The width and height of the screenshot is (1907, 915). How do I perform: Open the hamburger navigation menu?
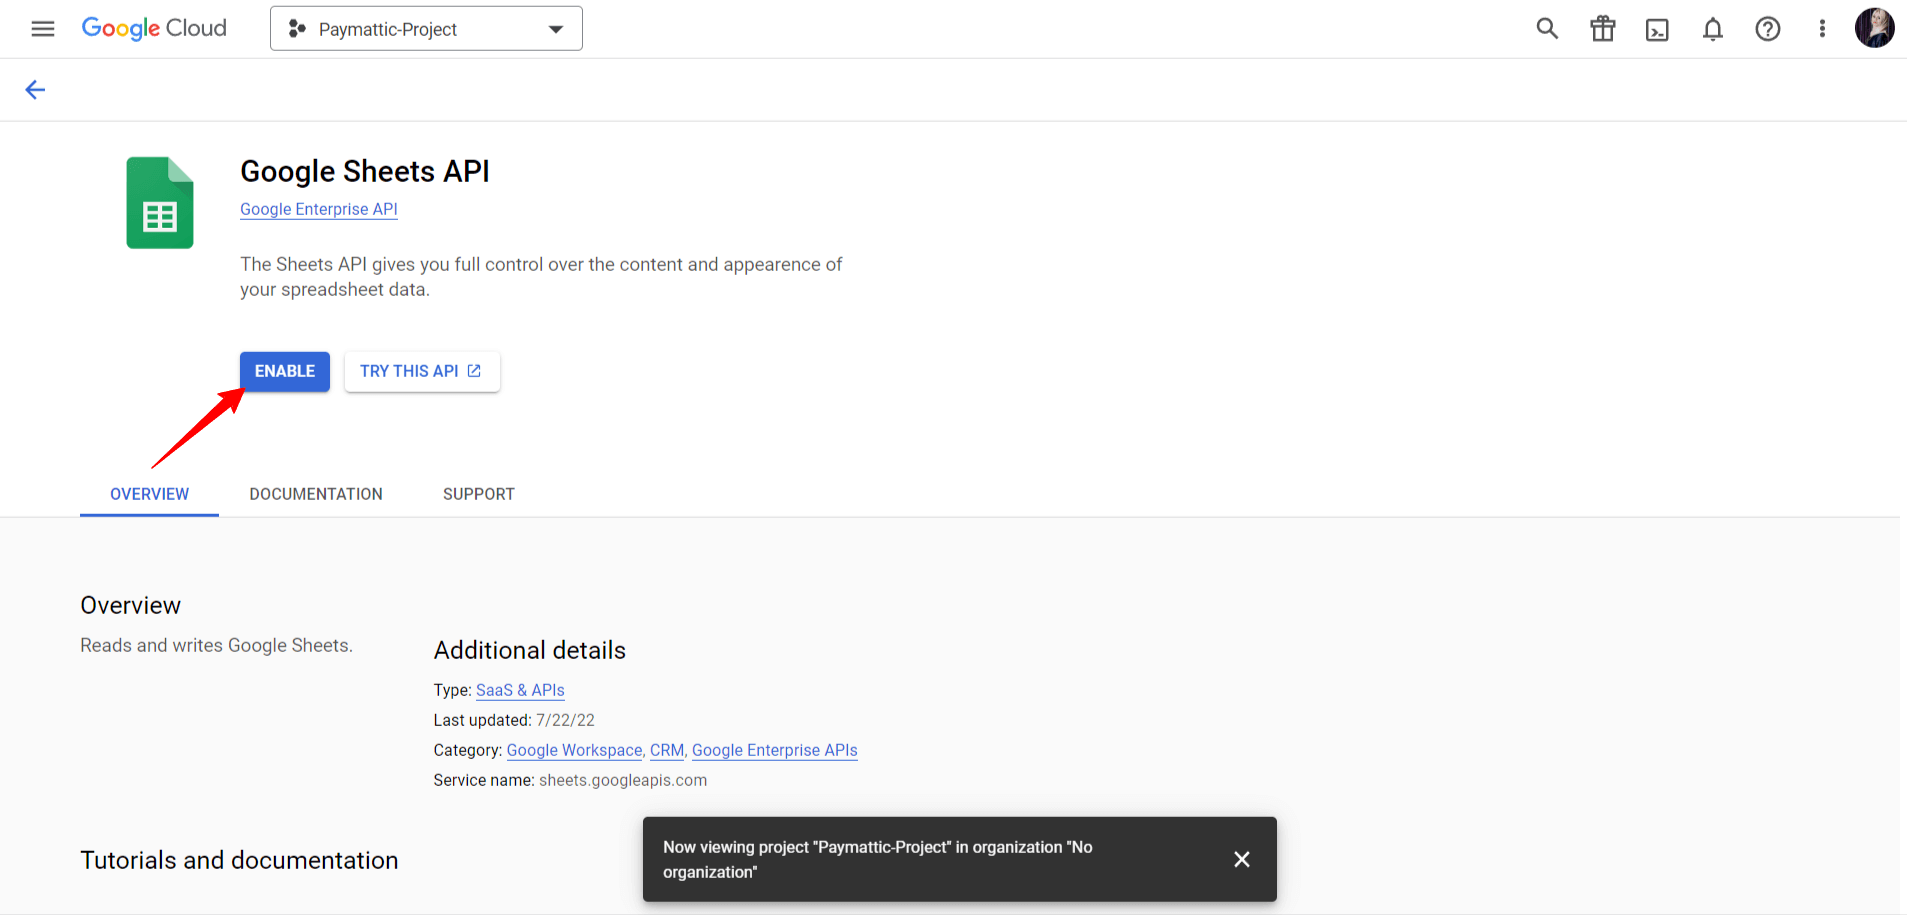point(43,29)
